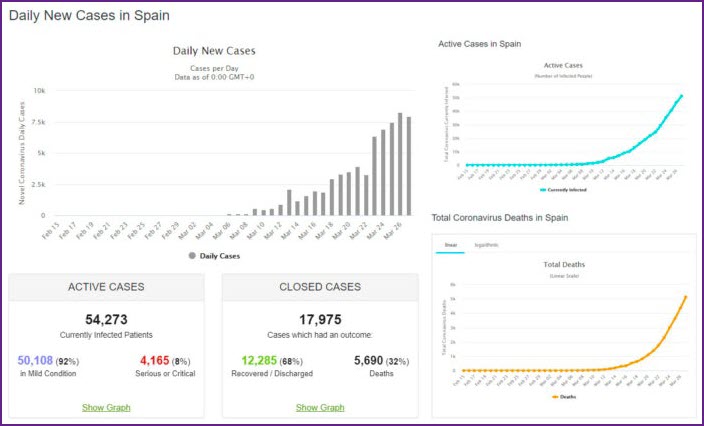Switch to the logarithmic scale tab
The height and width of the screenshot is (426, 704).
pyautogui.click(x=486, y=245)
